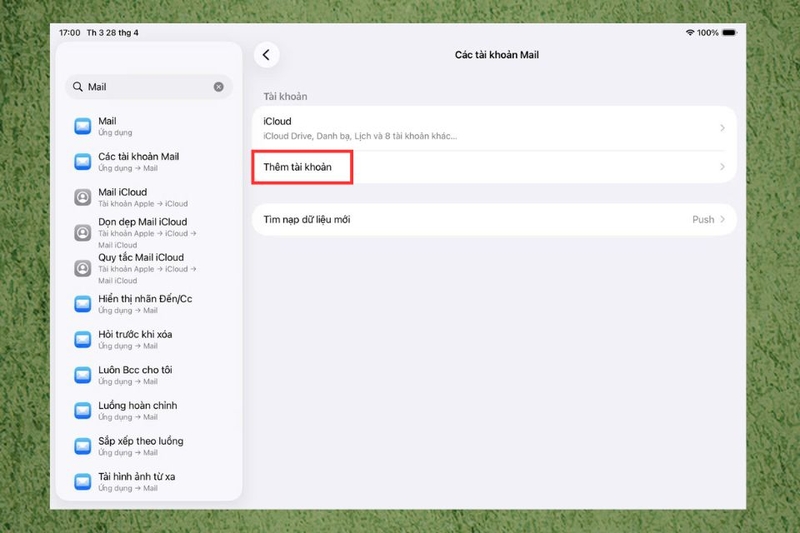Click the battery status icon
Image resolution: width=800 pixels, height=533 pixels.
click(730, 33)
